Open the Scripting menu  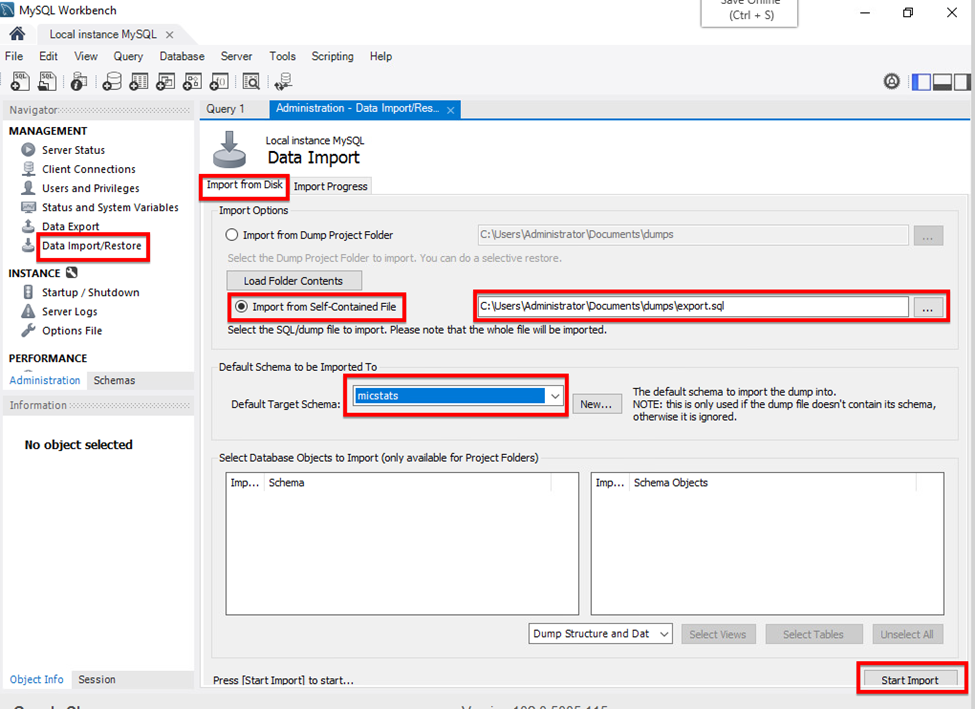pos(332,56)
